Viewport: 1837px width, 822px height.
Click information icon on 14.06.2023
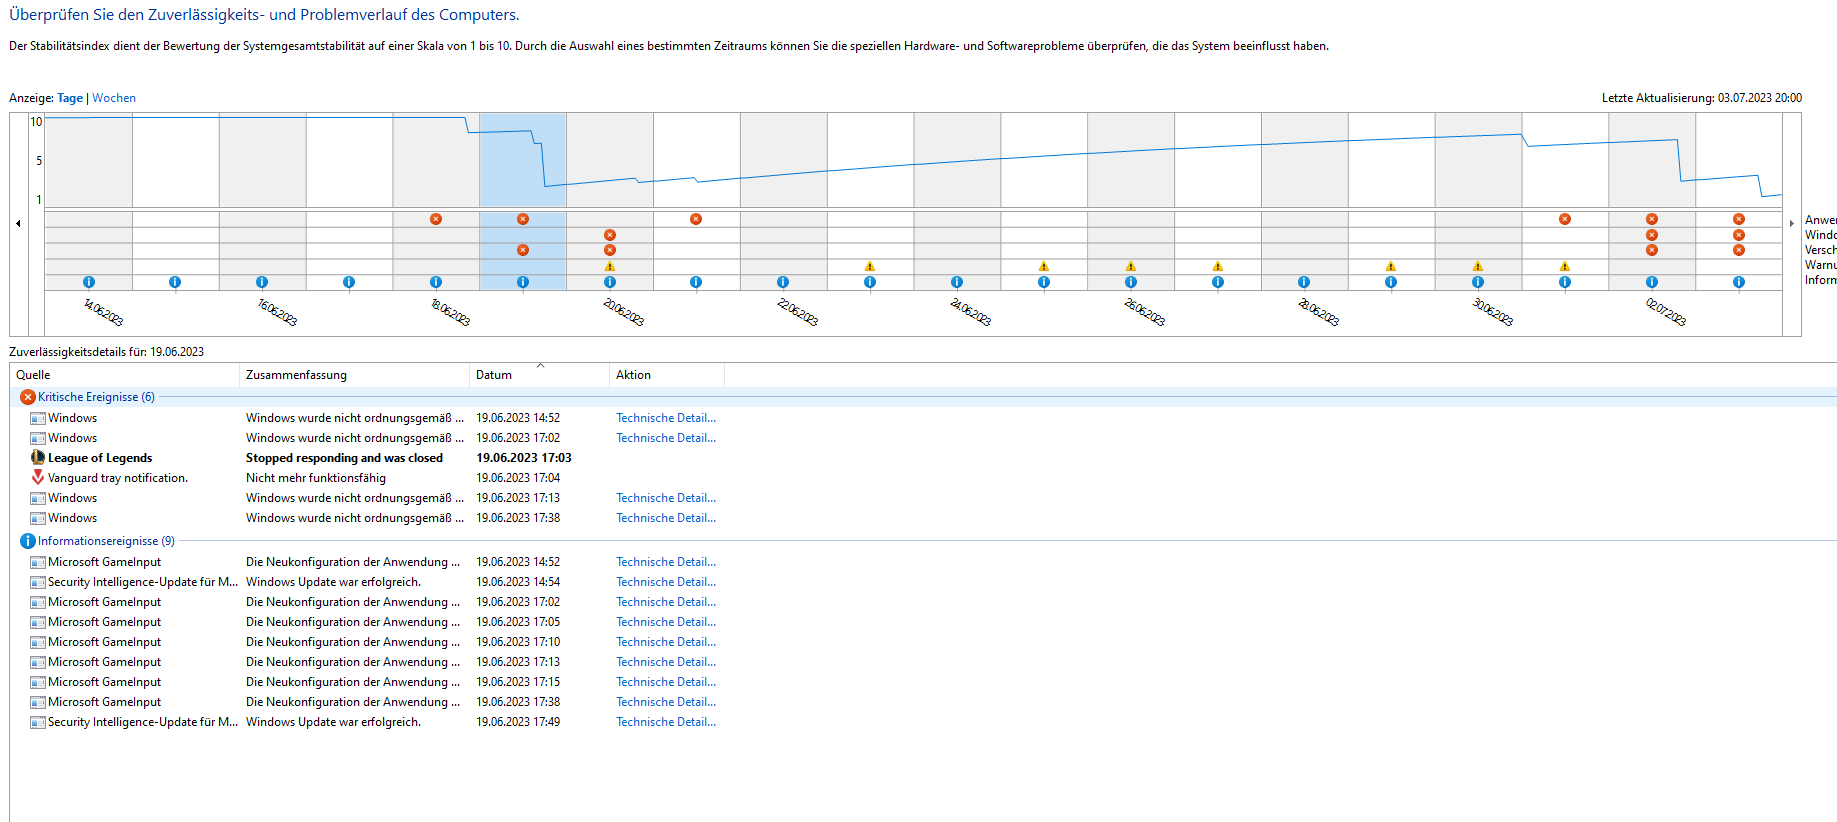pyautogui.click(x=89, y=282)
